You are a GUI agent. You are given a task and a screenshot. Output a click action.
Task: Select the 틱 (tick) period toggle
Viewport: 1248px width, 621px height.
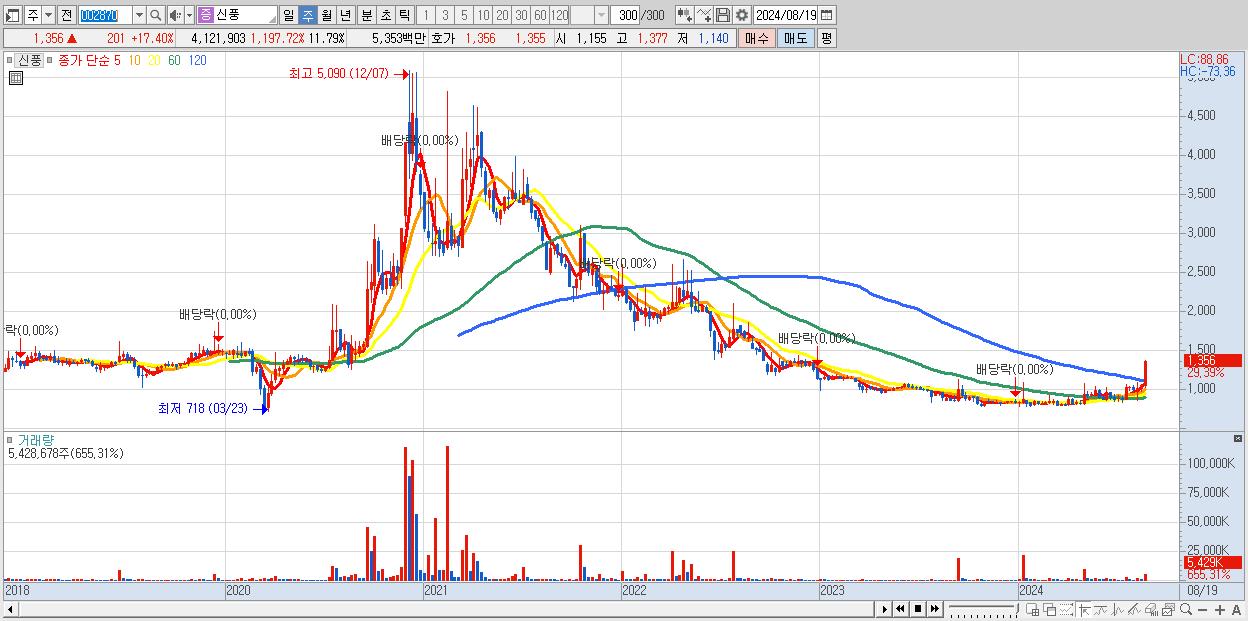[x=404, y=15]
